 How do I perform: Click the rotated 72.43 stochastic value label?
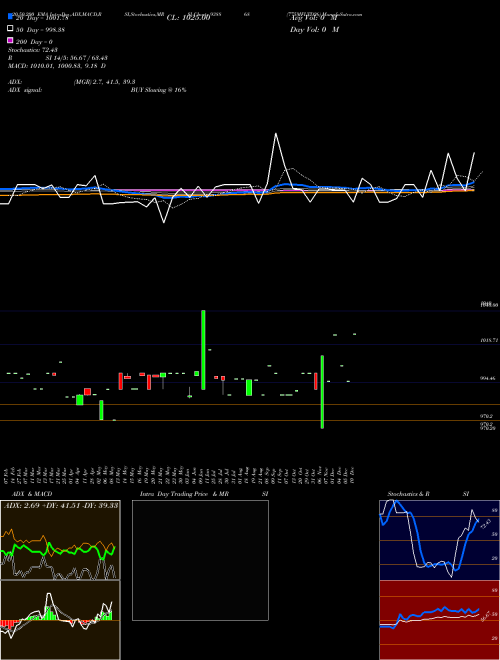click(486, 523)
